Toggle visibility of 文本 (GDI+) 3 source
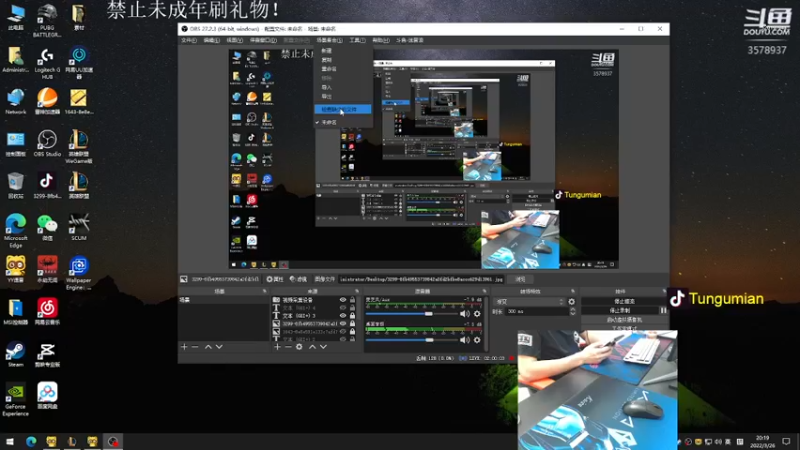800x450 pixels. (x=343, y=316)
